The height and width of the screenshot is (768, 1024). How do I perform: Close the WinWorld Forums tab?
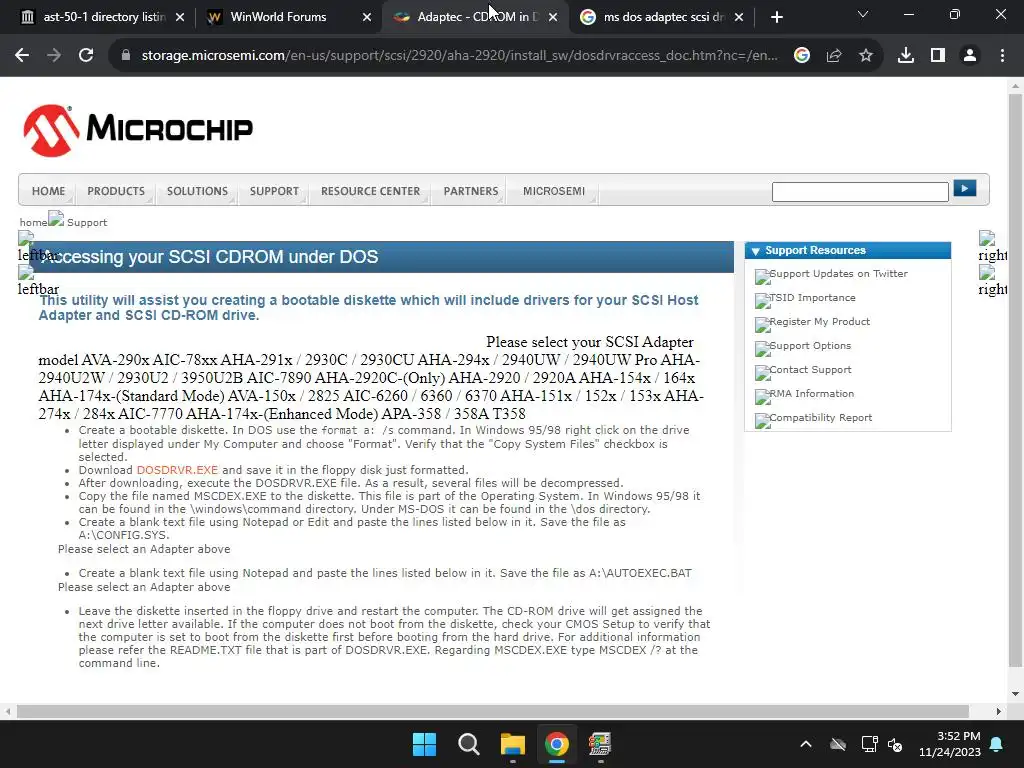point(367,17)
